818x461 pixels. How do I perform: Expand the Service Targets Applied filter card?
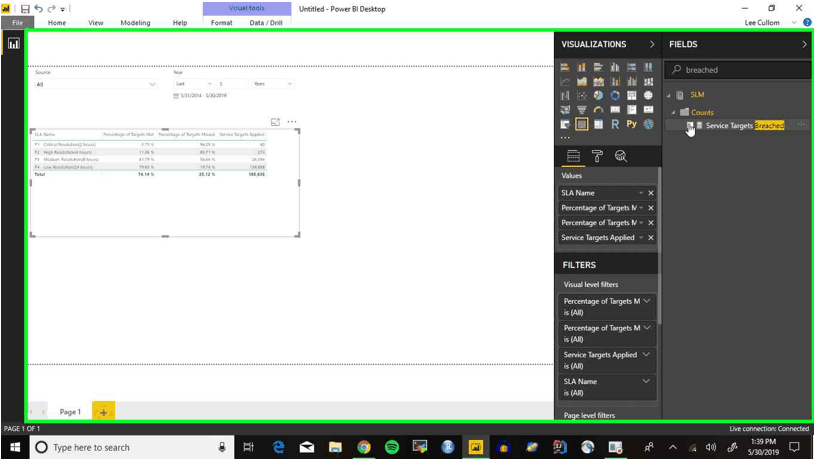click(646, 355)
